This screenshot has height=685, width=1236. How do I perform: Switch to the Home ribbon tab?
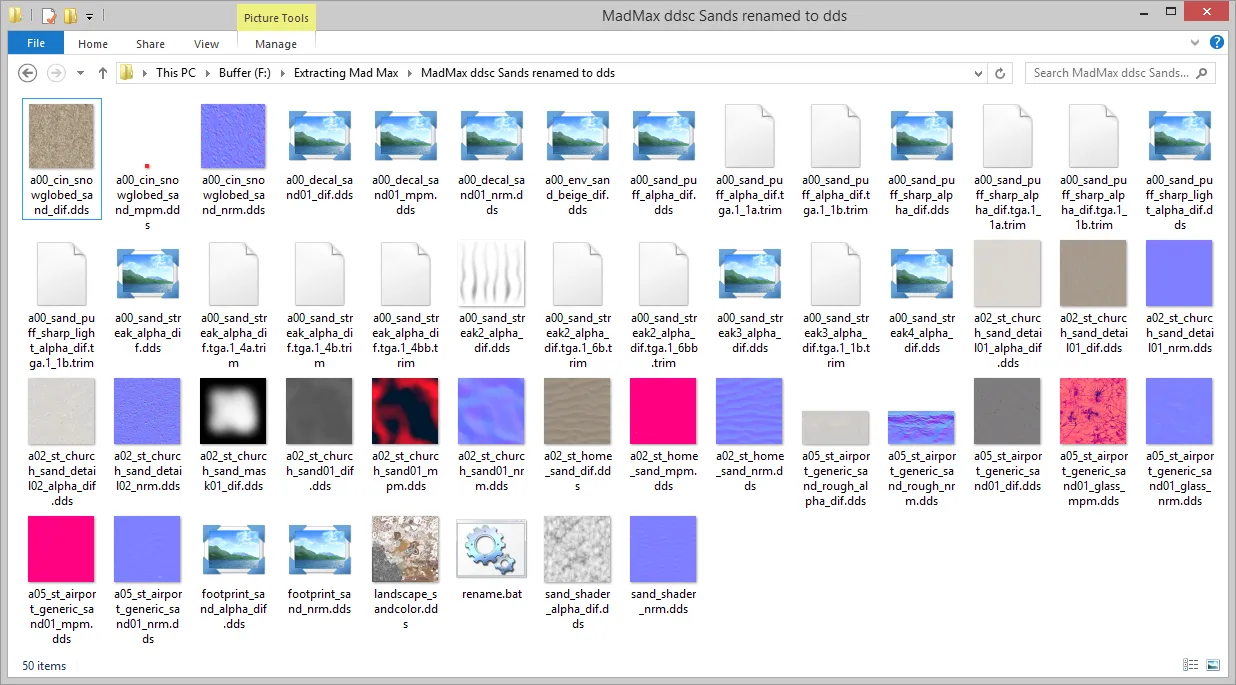pos(93,44)
